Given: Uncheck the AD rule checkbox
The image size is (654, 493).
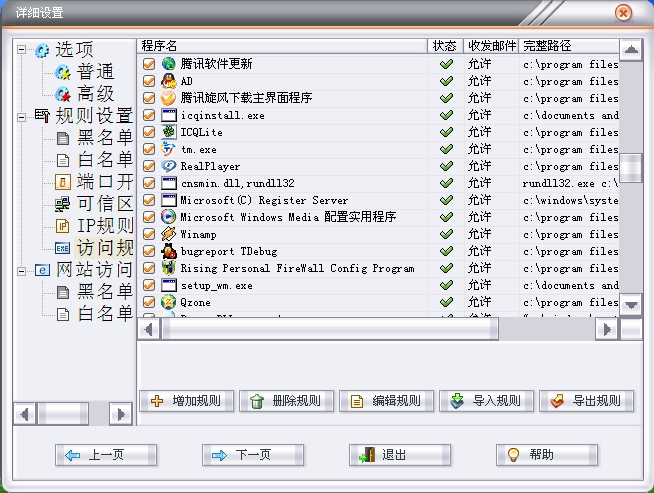Looking at the screenshot, I should (x=149, y=81).
